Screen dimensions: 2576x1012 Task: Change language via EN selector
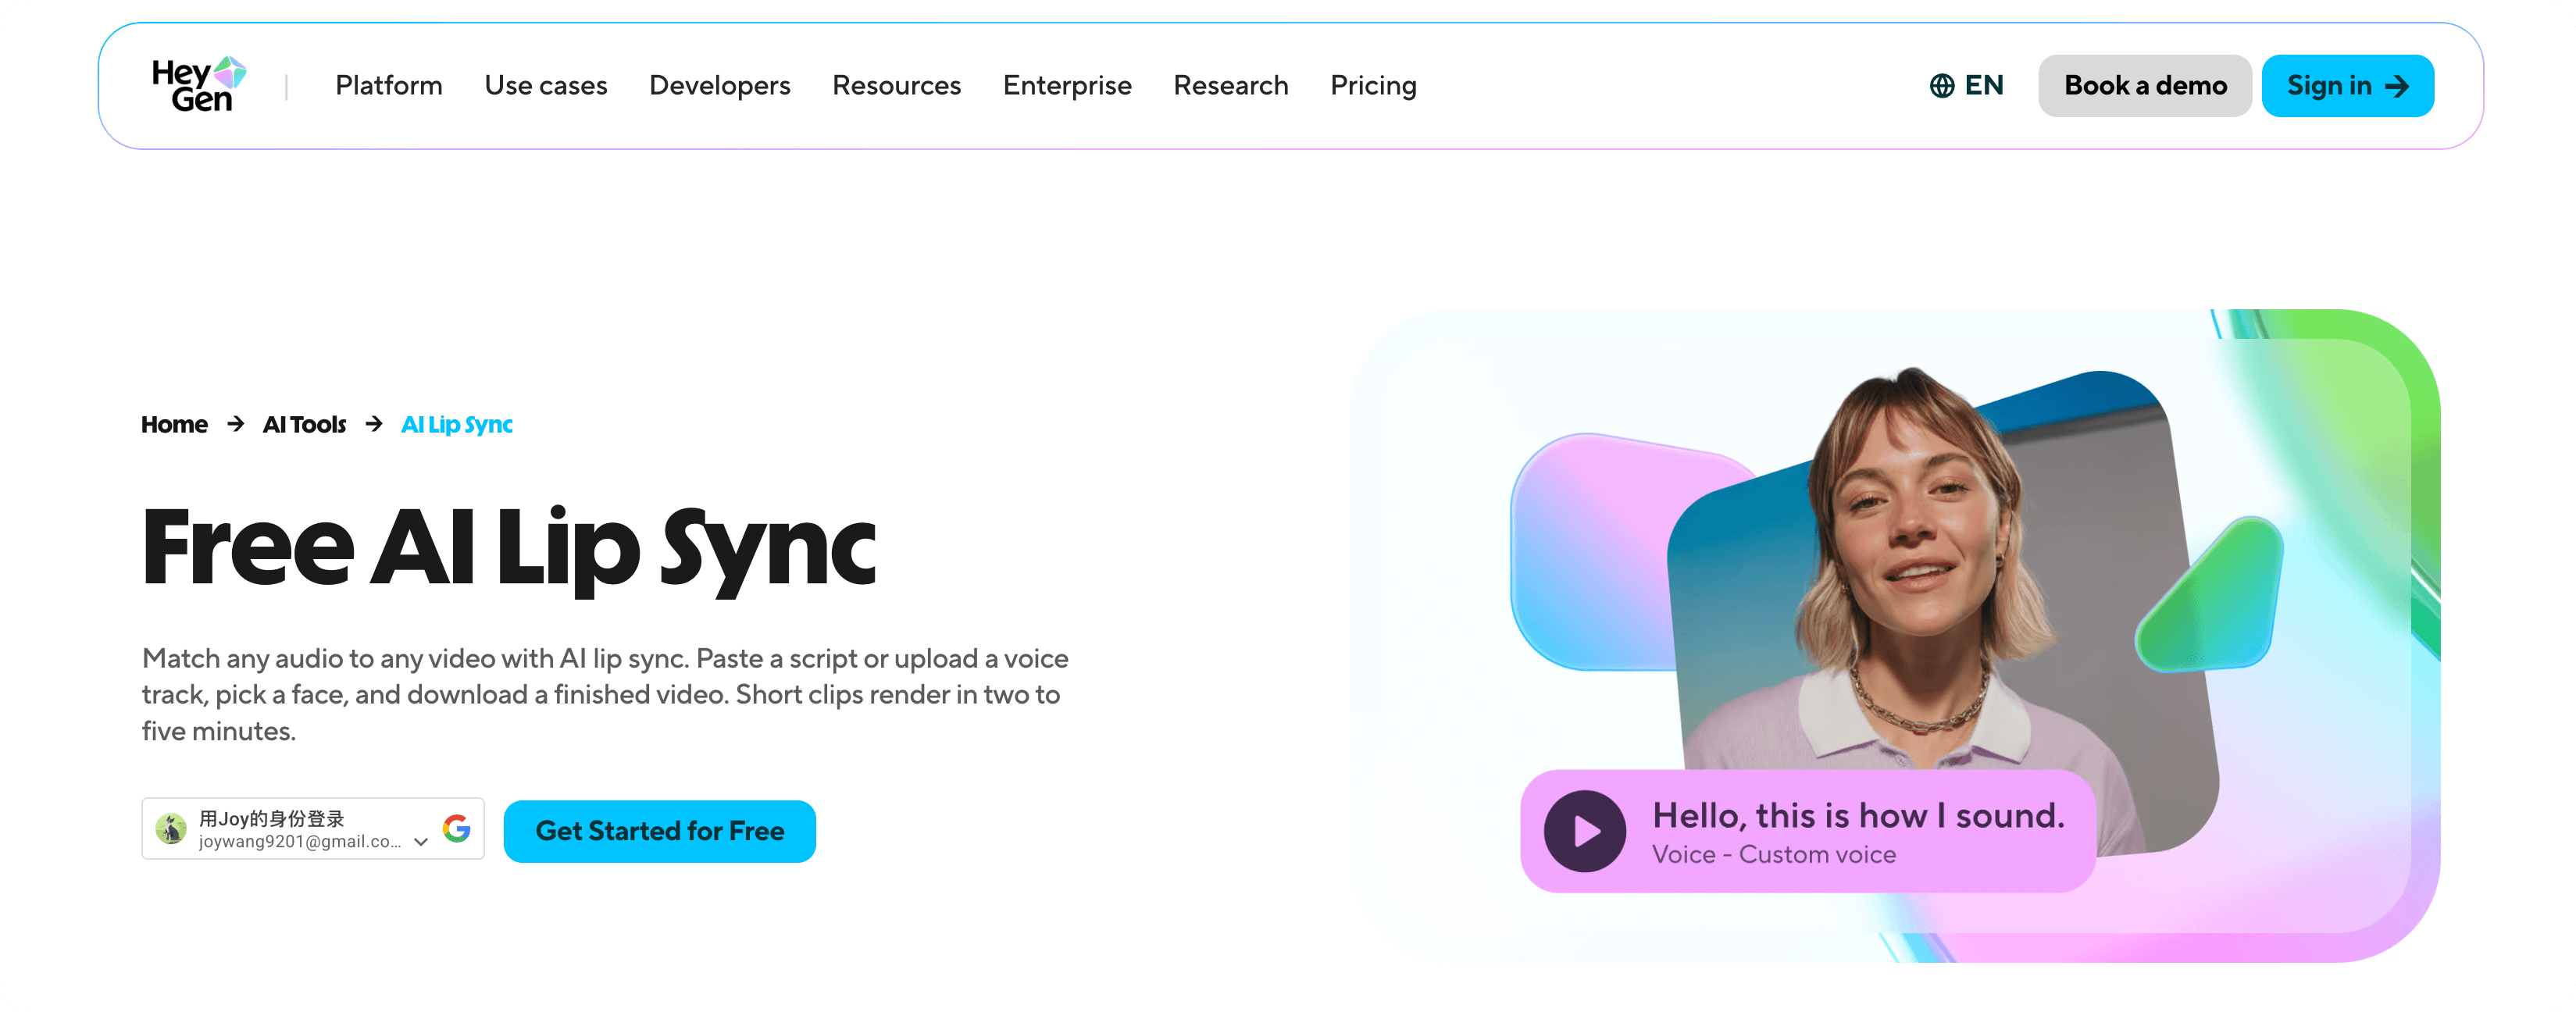click(x=1967, y=86)
